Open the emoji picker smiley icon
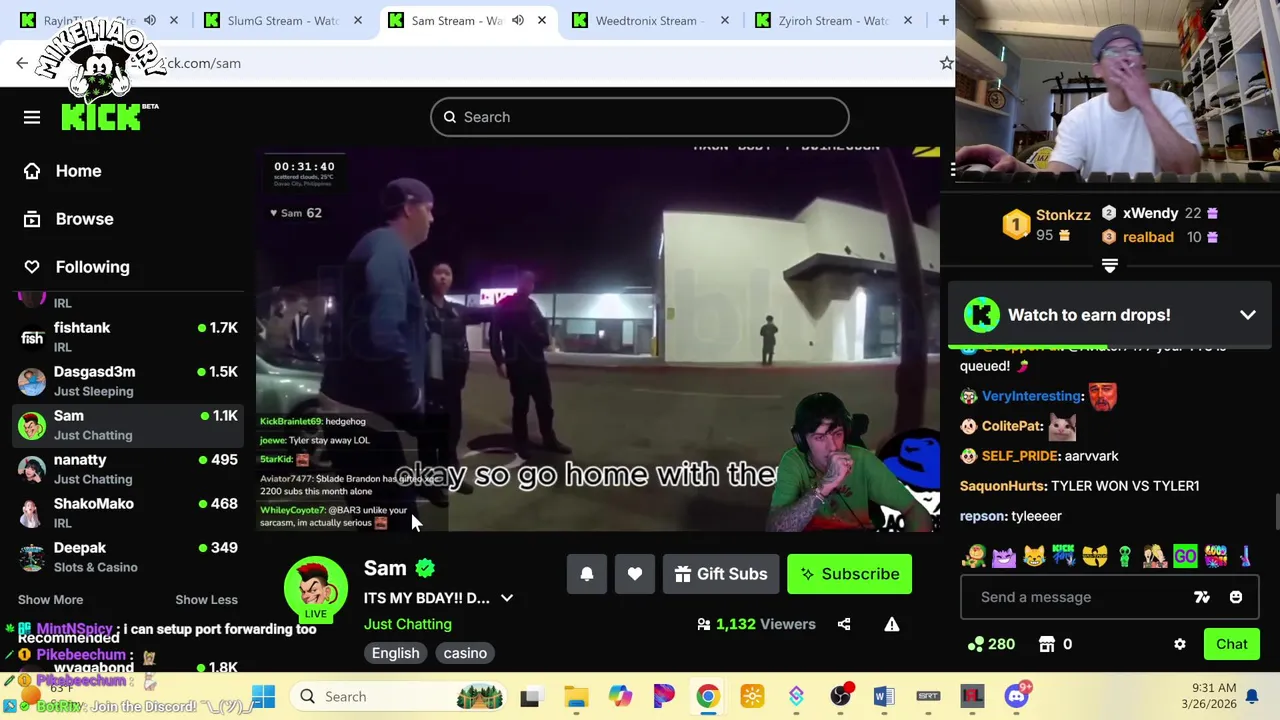Viewport: 1280px width, 720px height. tap(1236, 597)
